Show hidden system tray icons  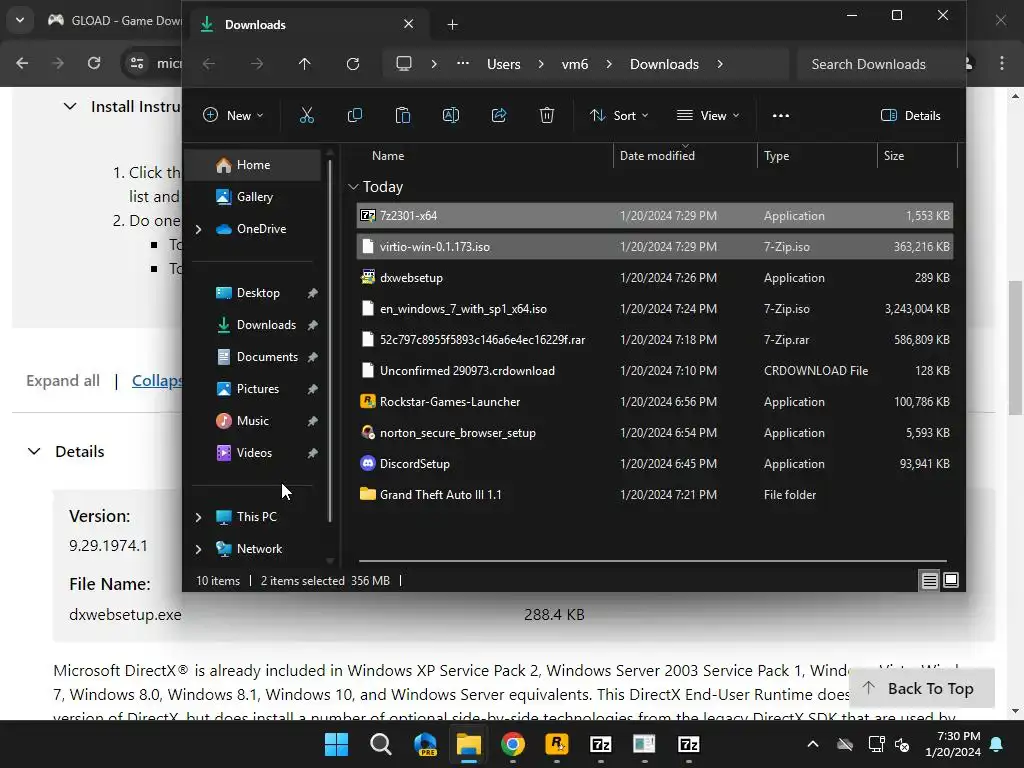[812, 744]
